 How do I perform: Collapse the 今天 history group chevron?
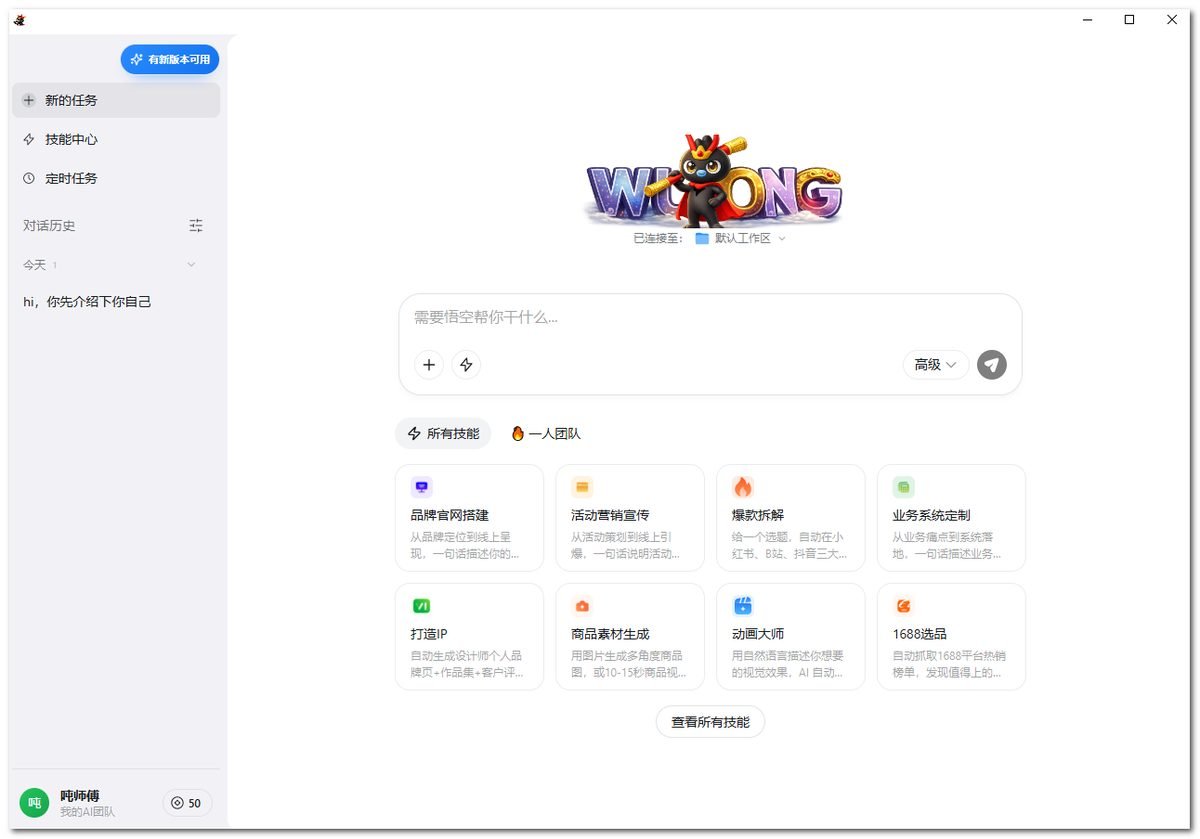191,265
